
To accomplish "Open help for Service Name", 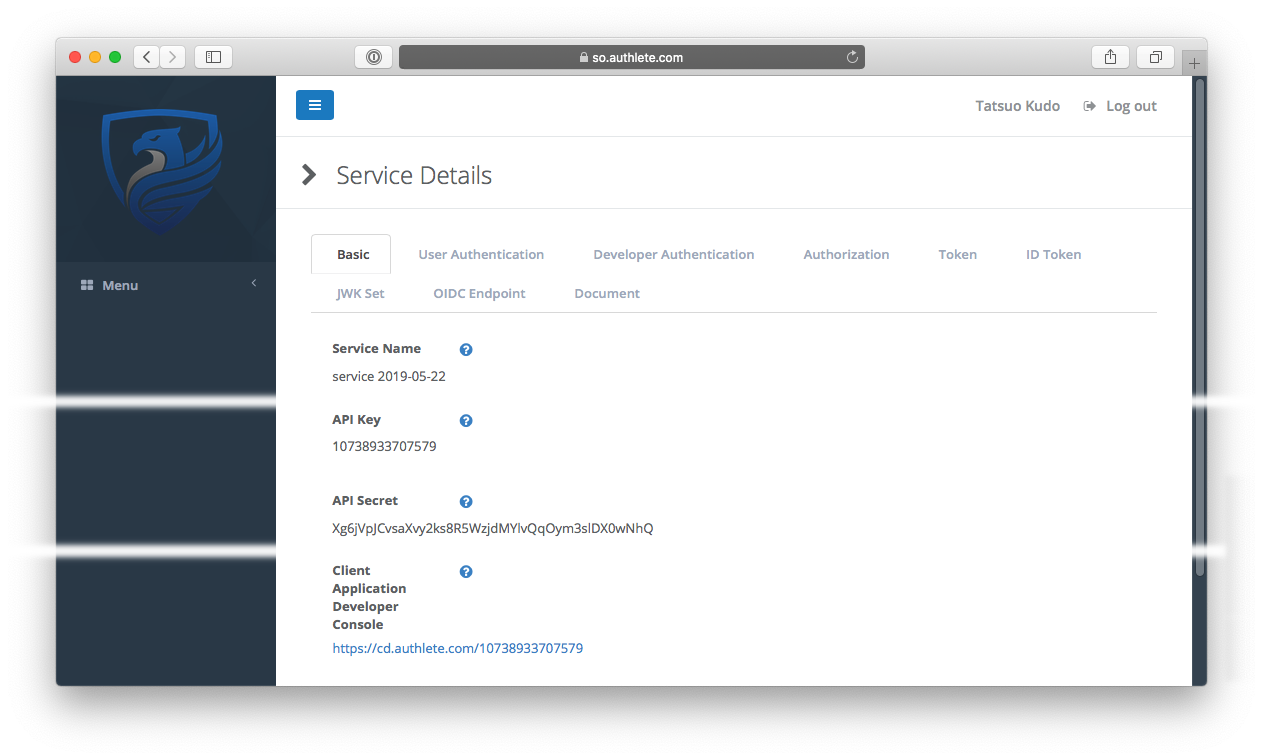I will click(x=466, y=350).
